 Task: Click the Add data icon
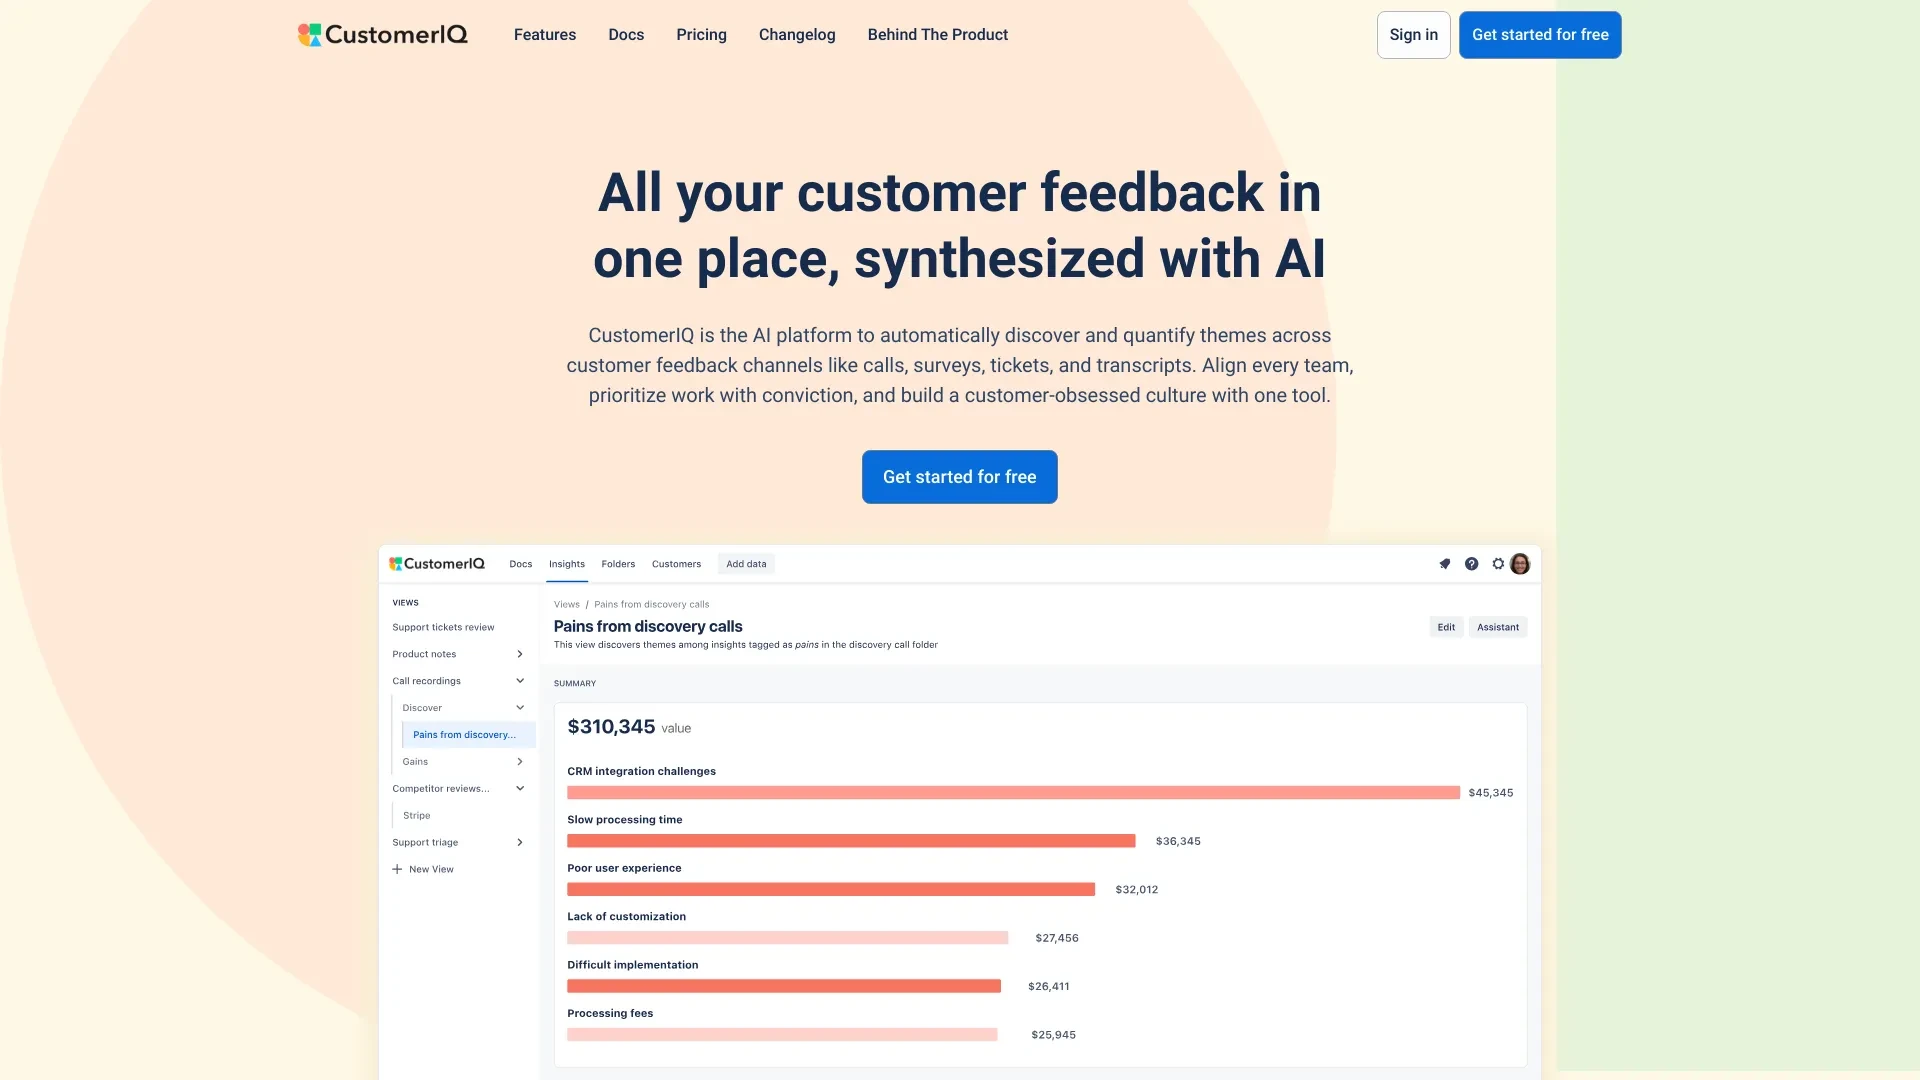pyautogui.click(x=745, y=563)
